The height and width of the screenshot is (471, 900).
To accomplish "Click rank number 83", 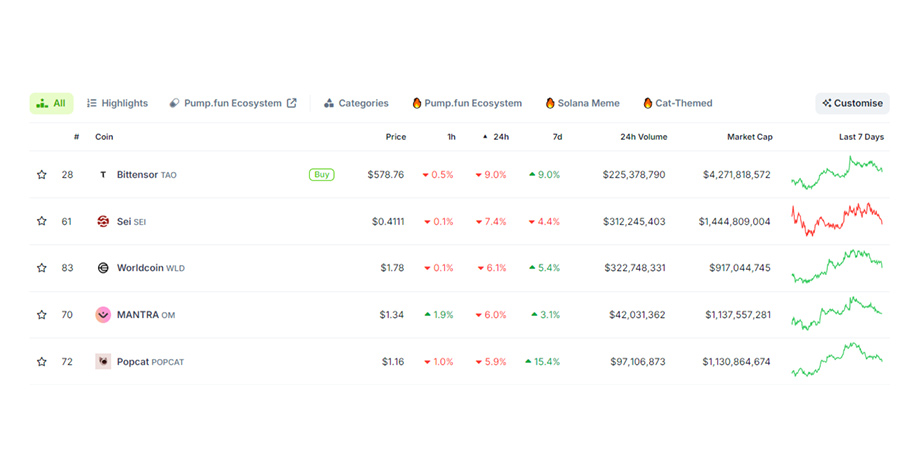I will pos(67,268).
